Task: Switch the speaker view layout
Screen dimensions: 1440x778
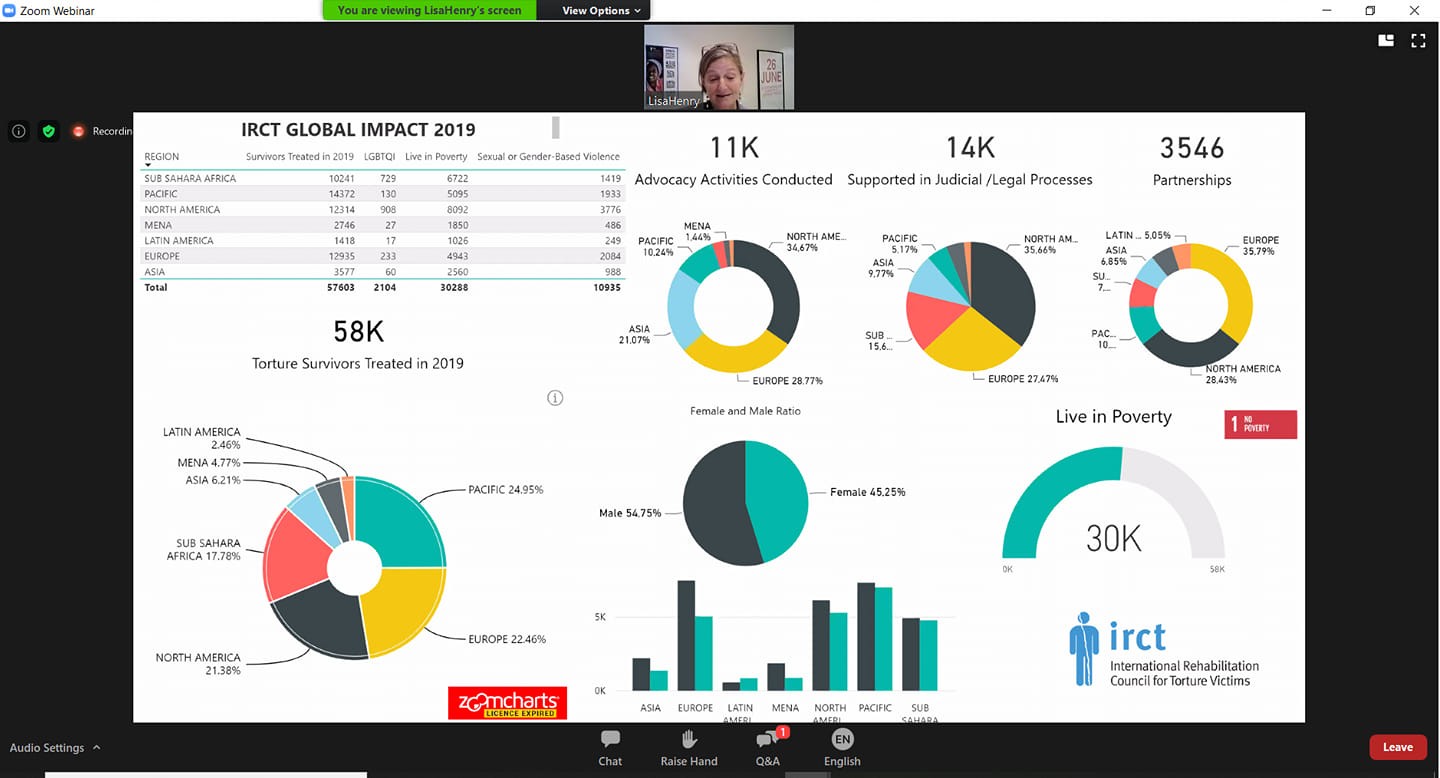Action: (x=1386, y=40)
